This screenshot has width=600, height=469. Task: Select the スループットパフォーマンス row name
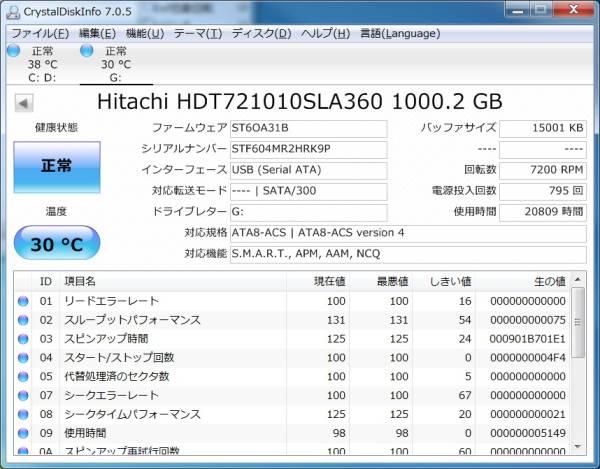[132, 320]
